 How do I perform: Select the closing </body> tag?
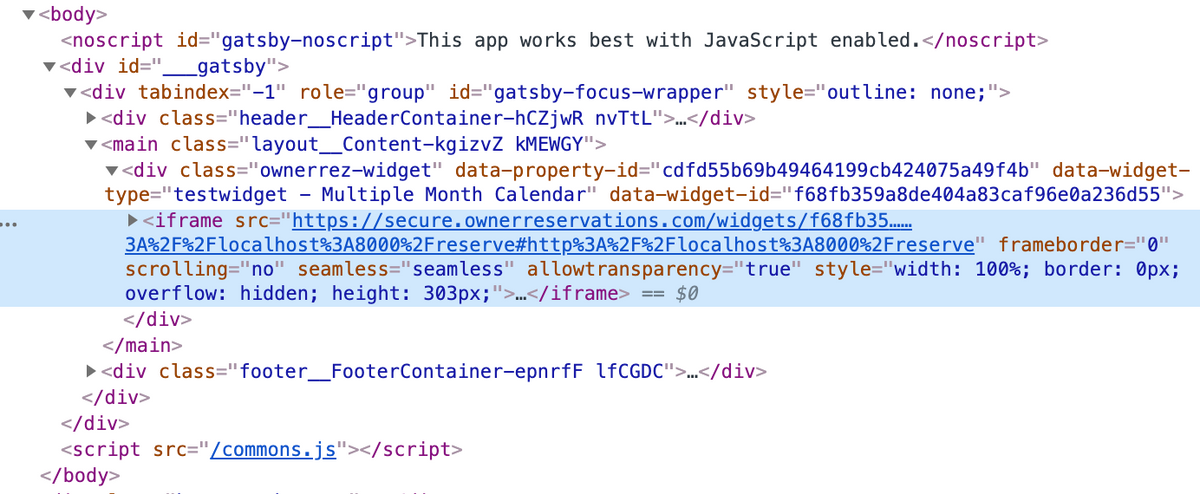(80, 474)
